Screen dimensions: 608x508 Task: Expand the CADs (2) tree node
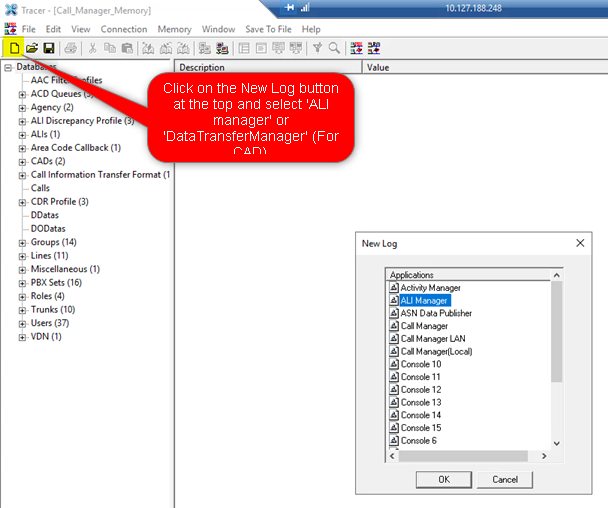(22, 162)
